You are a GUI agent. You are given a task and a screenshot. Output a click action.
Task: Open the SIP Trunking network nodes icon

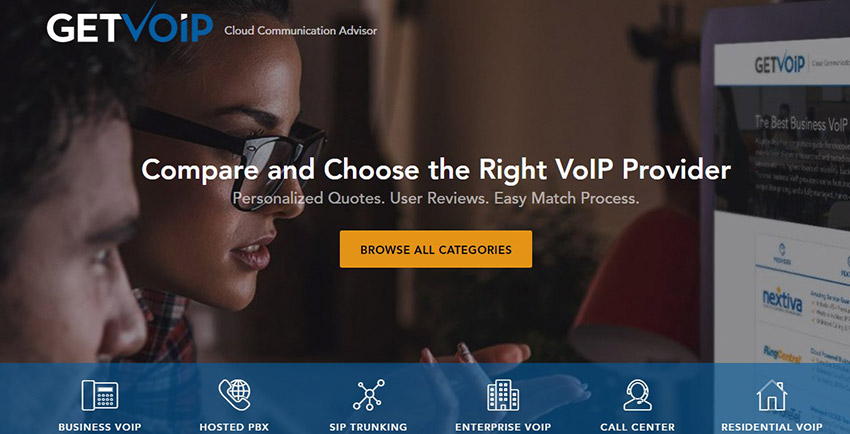[369, 394]
